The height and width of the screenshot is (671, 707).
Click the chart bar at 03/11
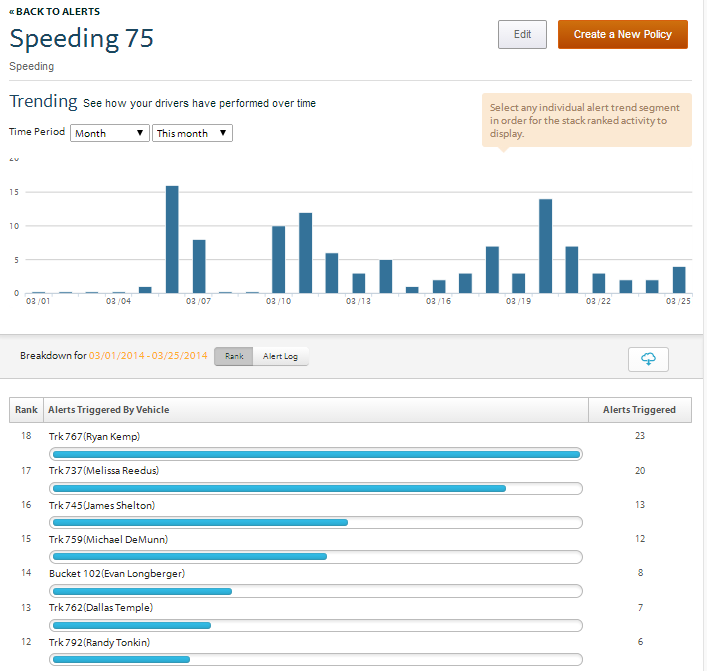305,252
